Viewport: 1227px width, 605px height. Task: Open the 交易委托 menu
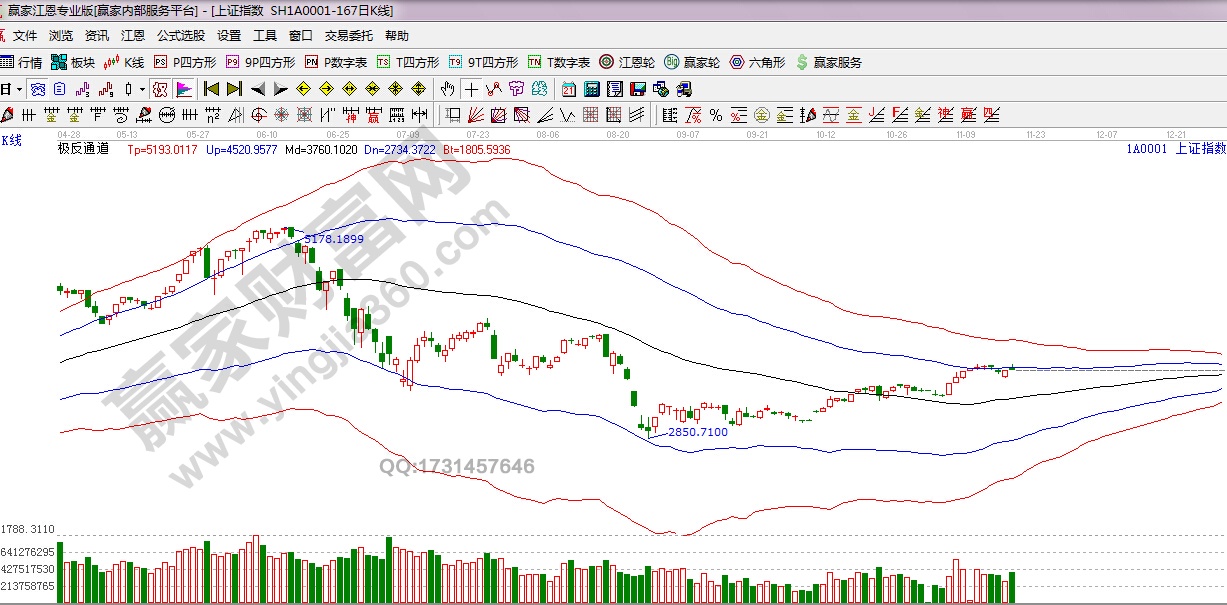[348, 35]
